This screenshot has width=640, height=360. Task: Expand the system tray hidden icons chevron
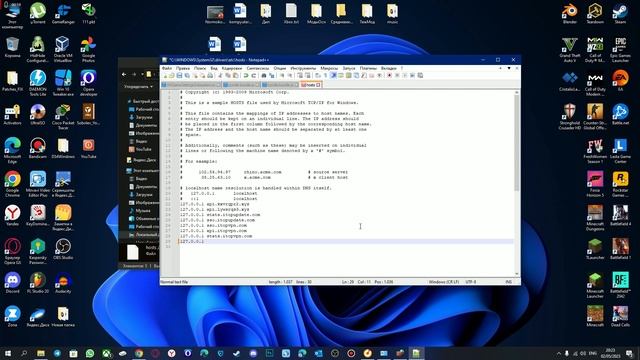pos(558,353)
